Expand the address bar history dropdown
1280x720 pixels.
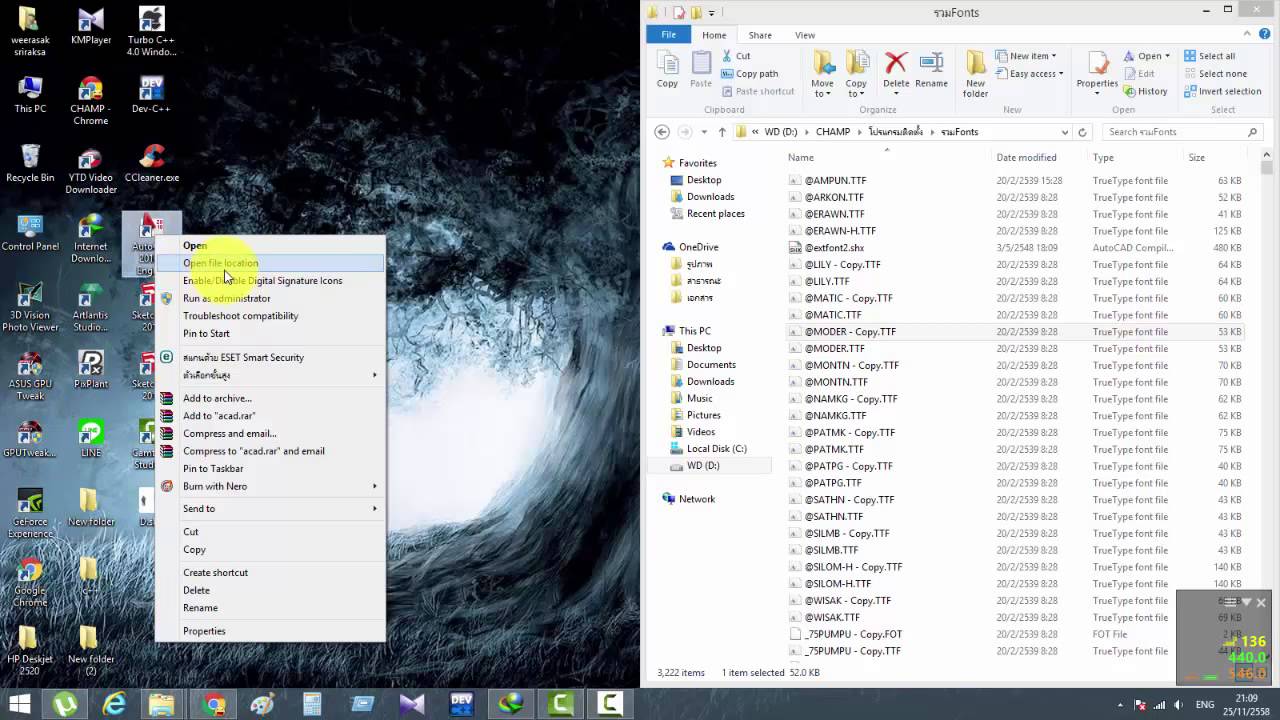(x=1065, y=132)
